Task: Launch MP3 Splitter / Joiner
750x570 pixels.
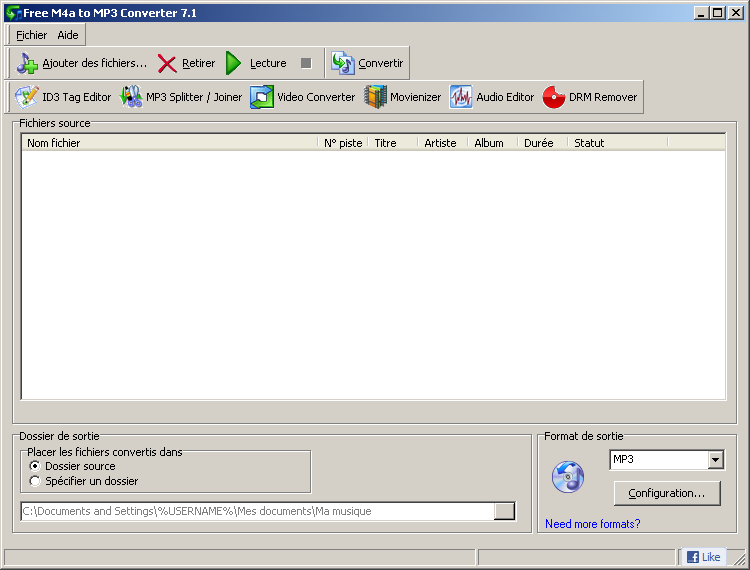Action: pyautogui.click(x=181, y=97)
